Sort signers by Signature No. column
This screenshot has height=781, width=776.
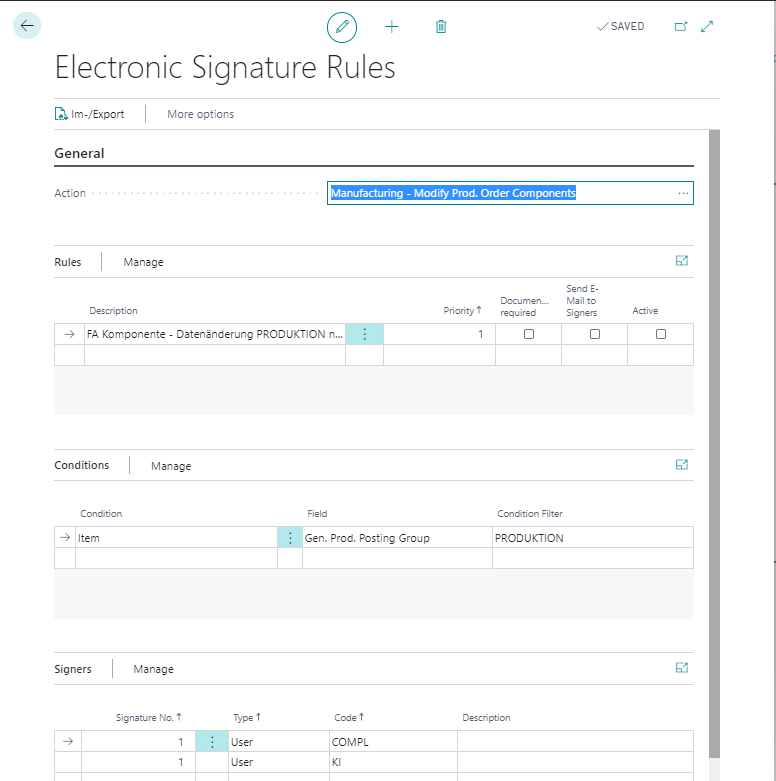[148, 718]
